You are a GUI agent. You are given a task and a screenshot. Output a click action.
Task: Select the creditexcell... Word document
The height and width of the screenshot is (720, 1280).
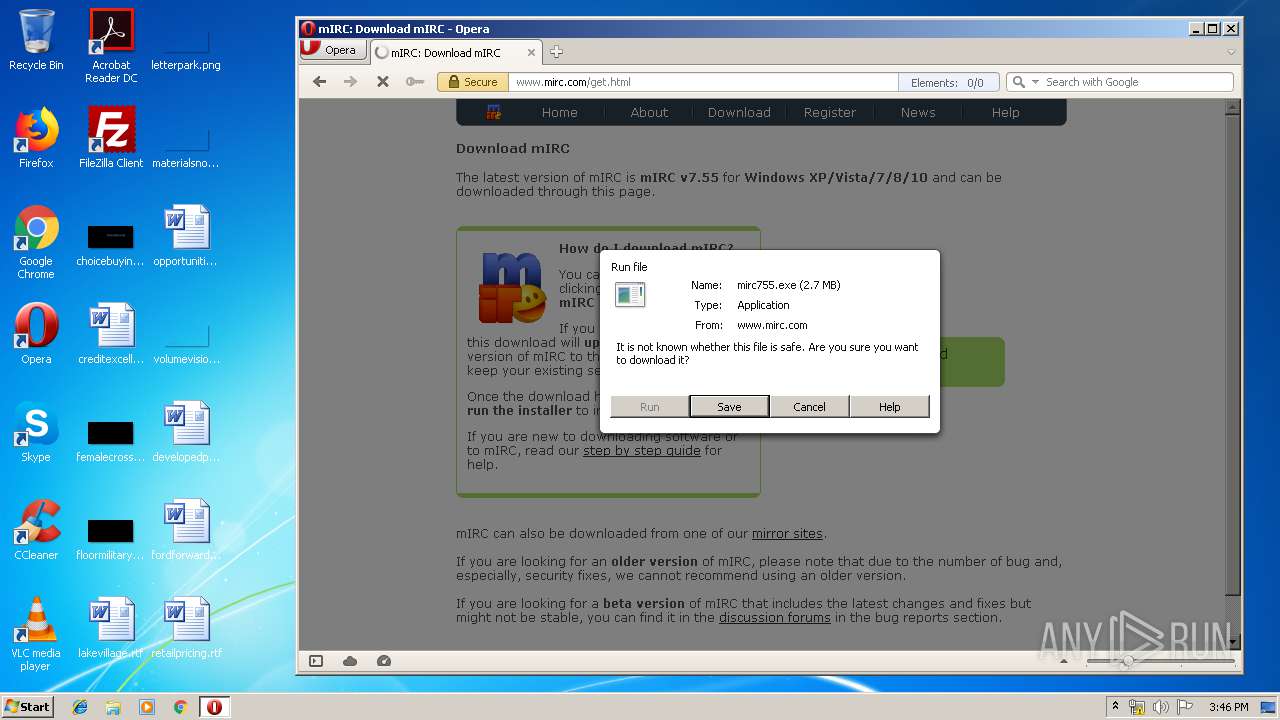pos(111,334)
